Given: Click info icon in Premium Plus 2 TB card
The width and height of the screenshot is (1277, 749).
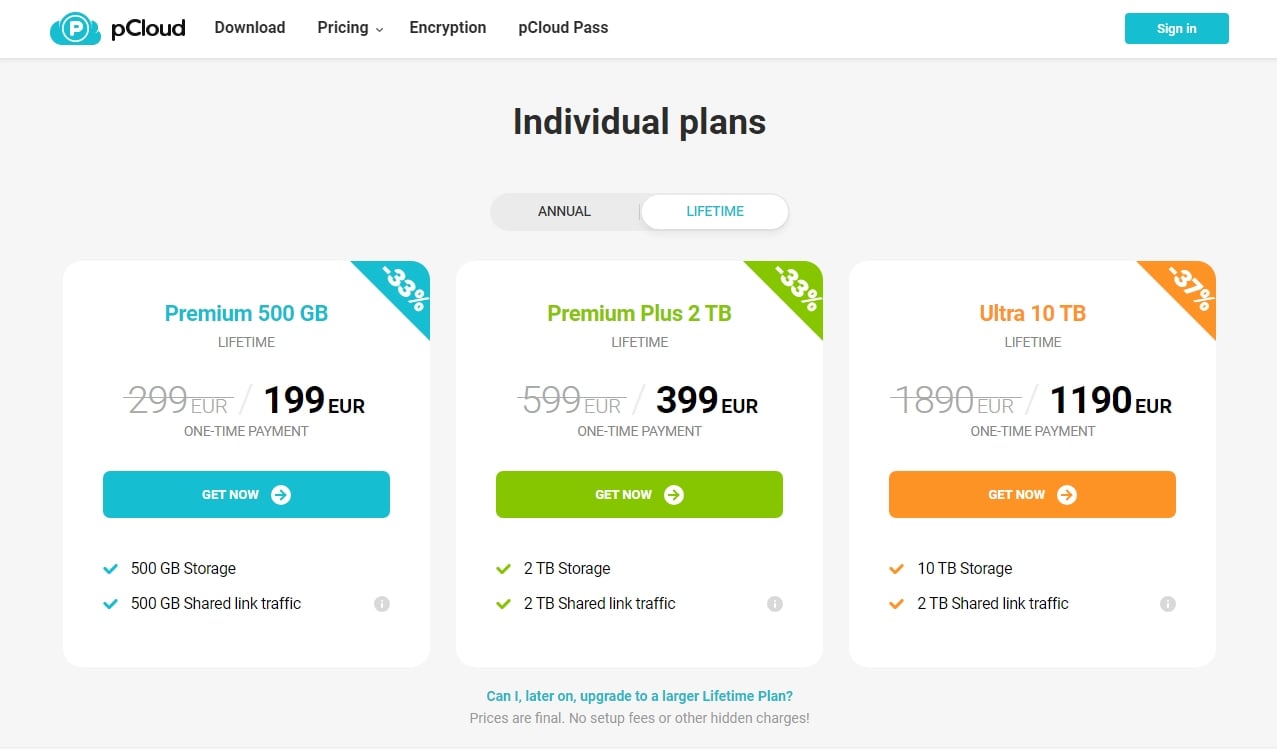Looking at the screenshot, I should click(x=775, y=604).
